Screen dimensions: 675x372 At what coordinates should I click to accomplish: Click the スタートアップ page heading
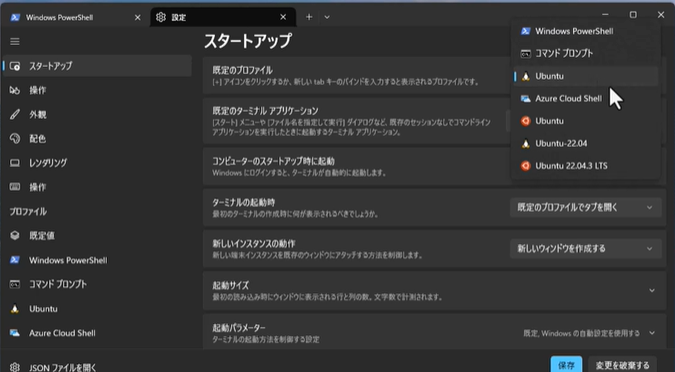pos(248,41)
